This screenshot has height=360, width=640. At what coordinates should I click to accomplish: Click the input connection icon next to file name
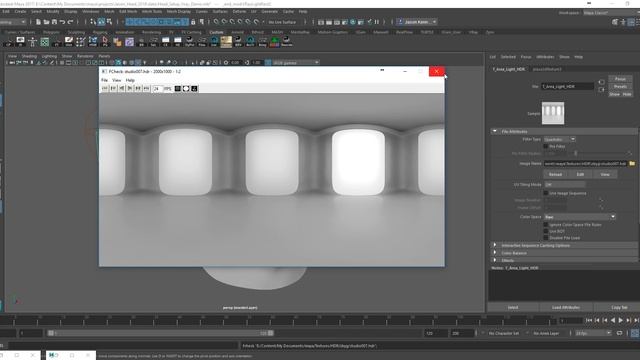601,82
